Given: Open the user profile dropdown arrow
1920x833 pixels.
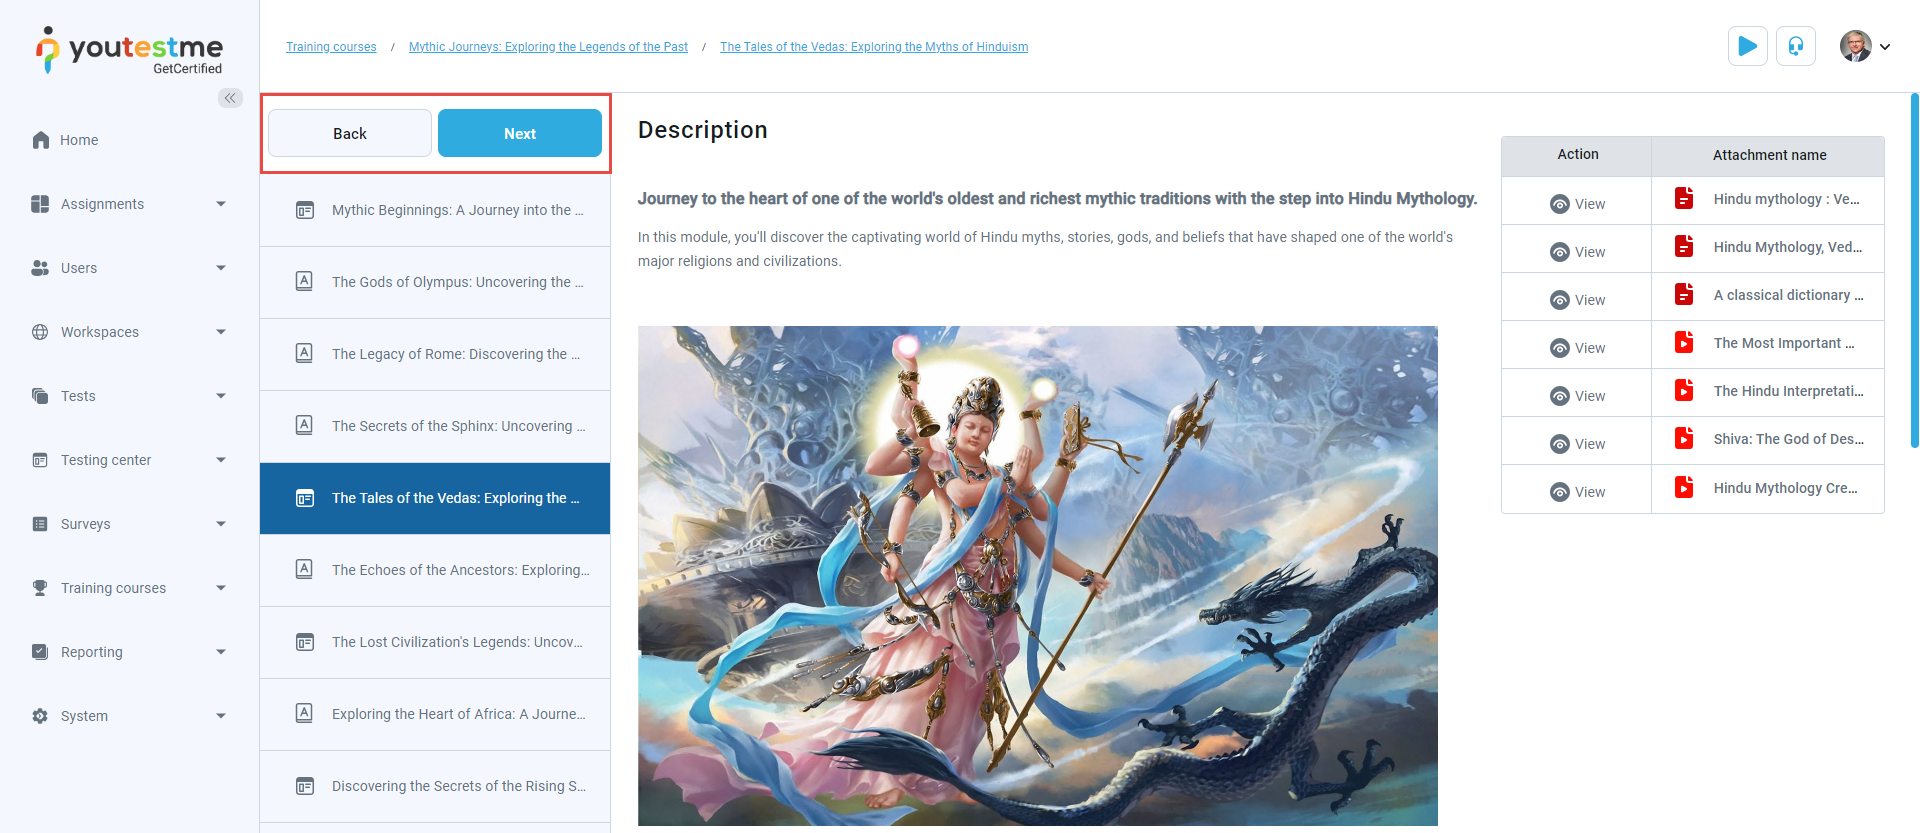Looking at the screenshot, I should [x=1885, y=47].
